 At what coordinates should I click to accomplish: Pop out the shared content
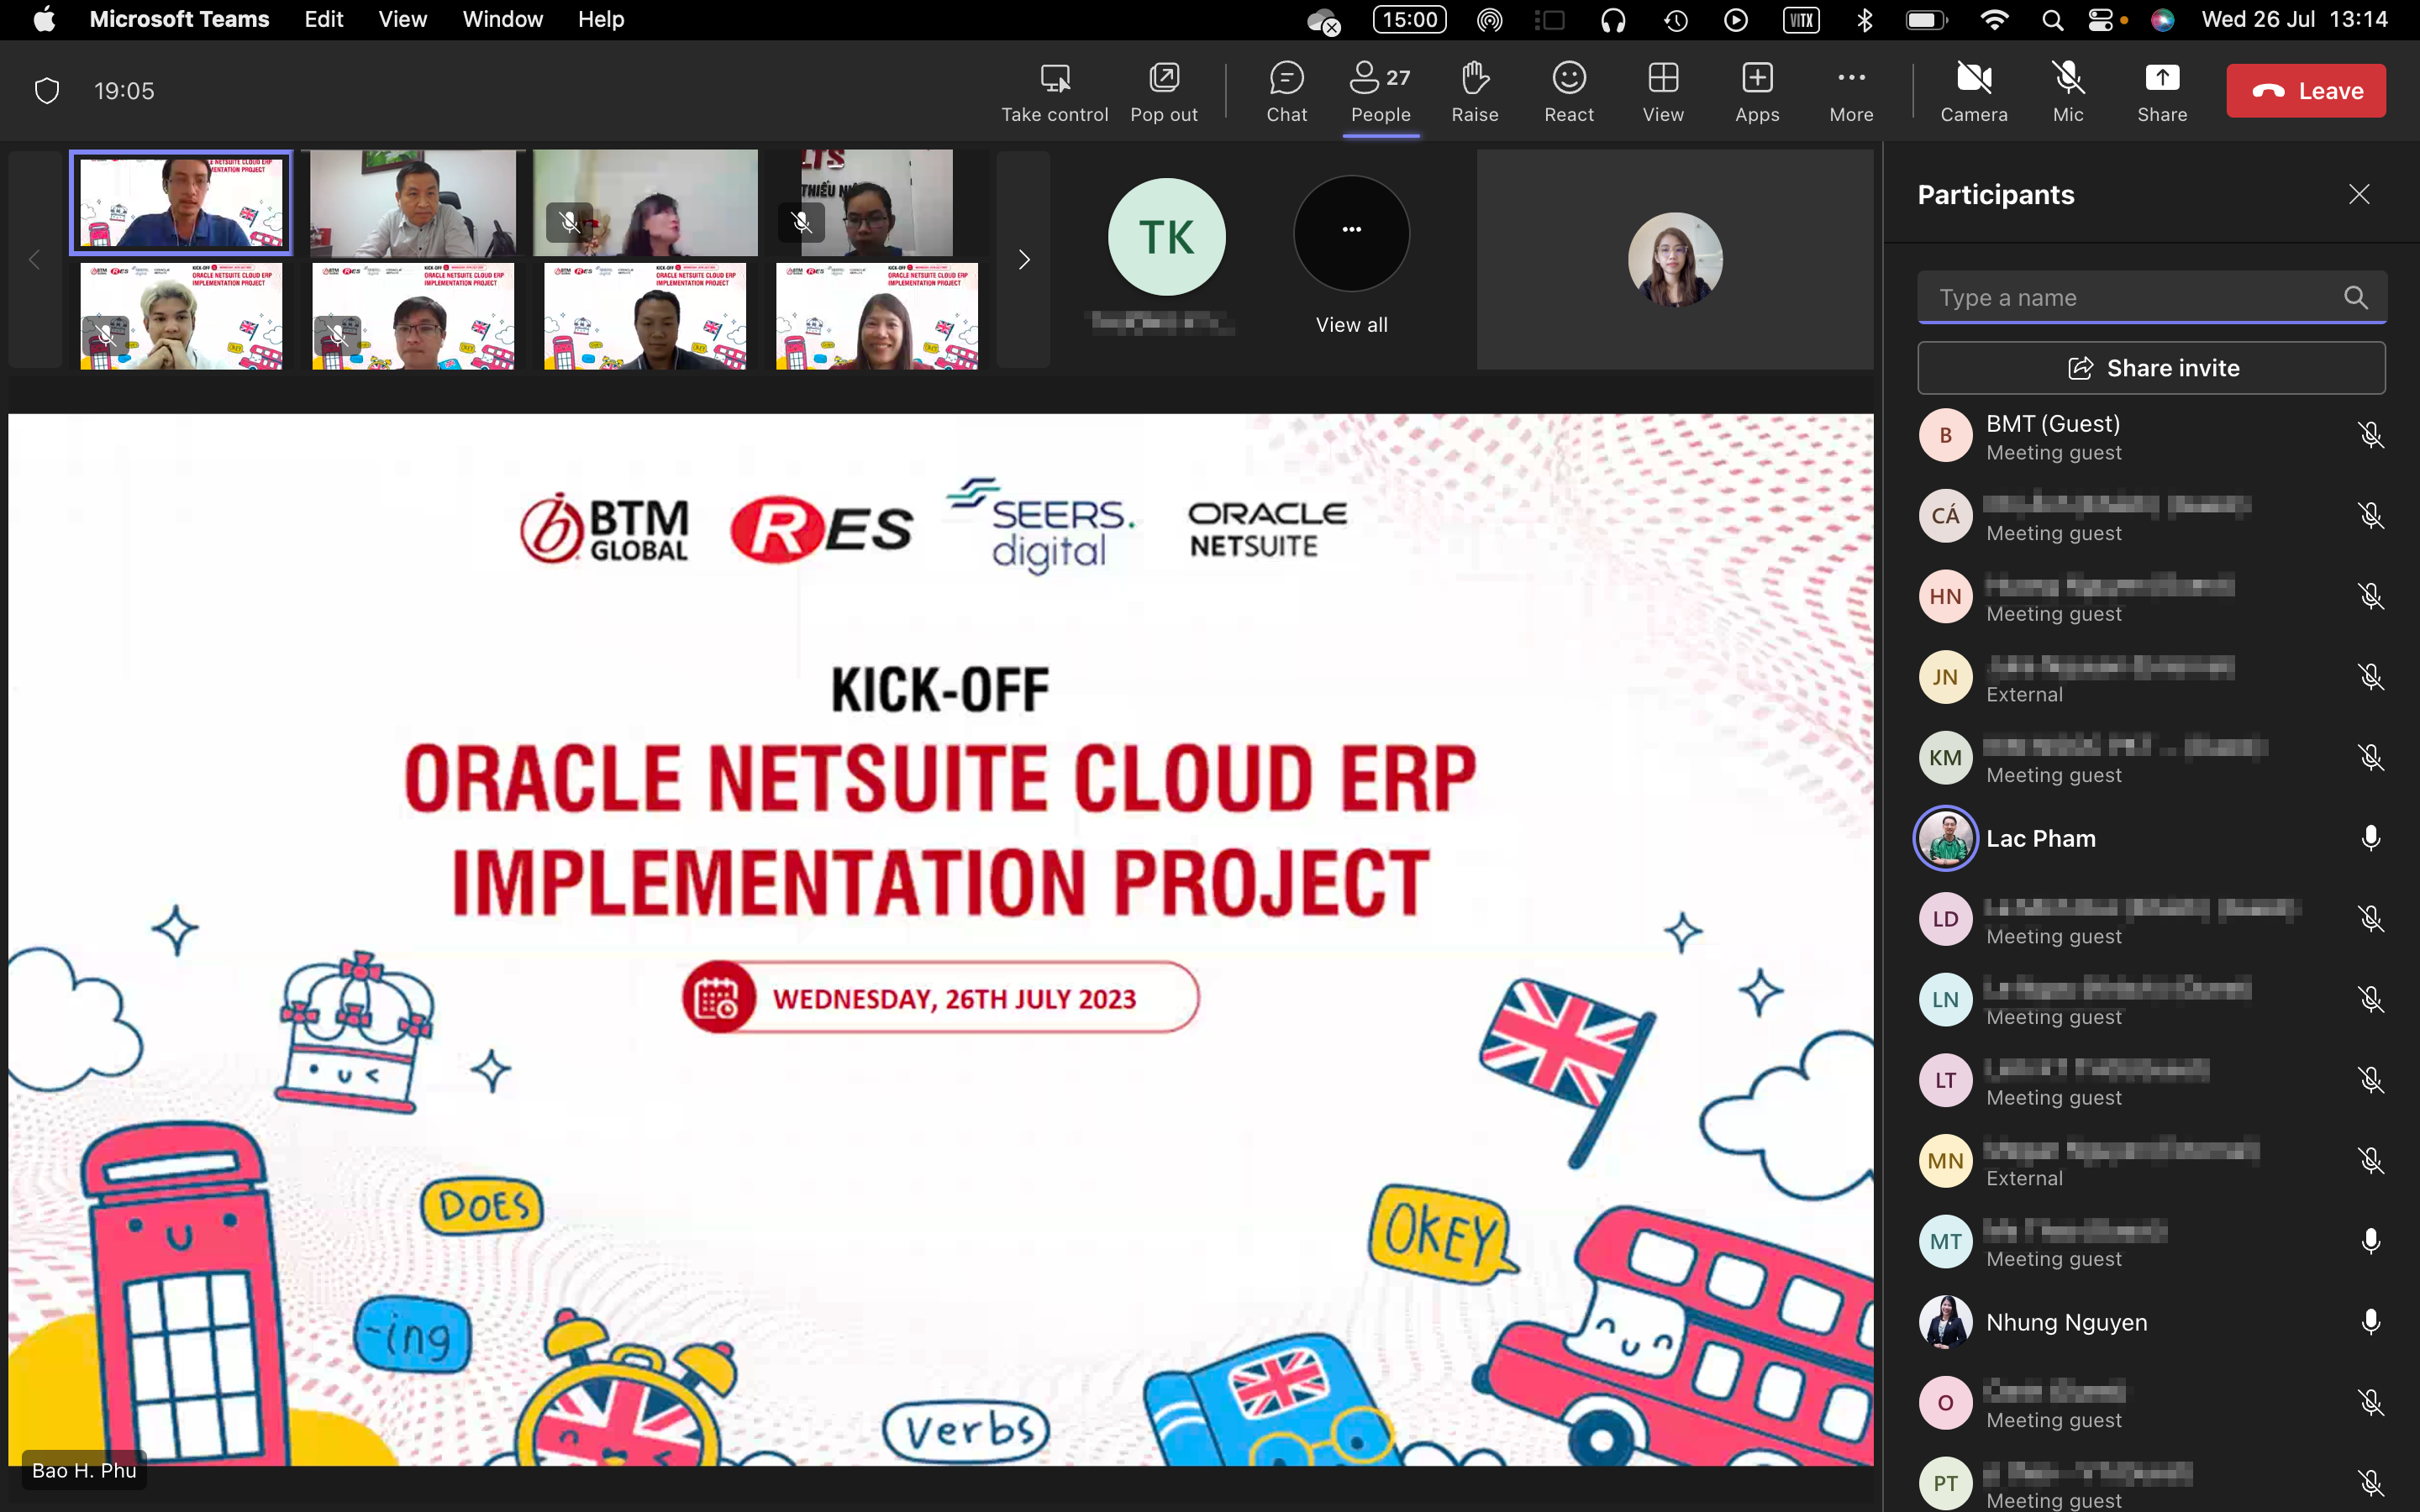click(x=1164, y=92)
